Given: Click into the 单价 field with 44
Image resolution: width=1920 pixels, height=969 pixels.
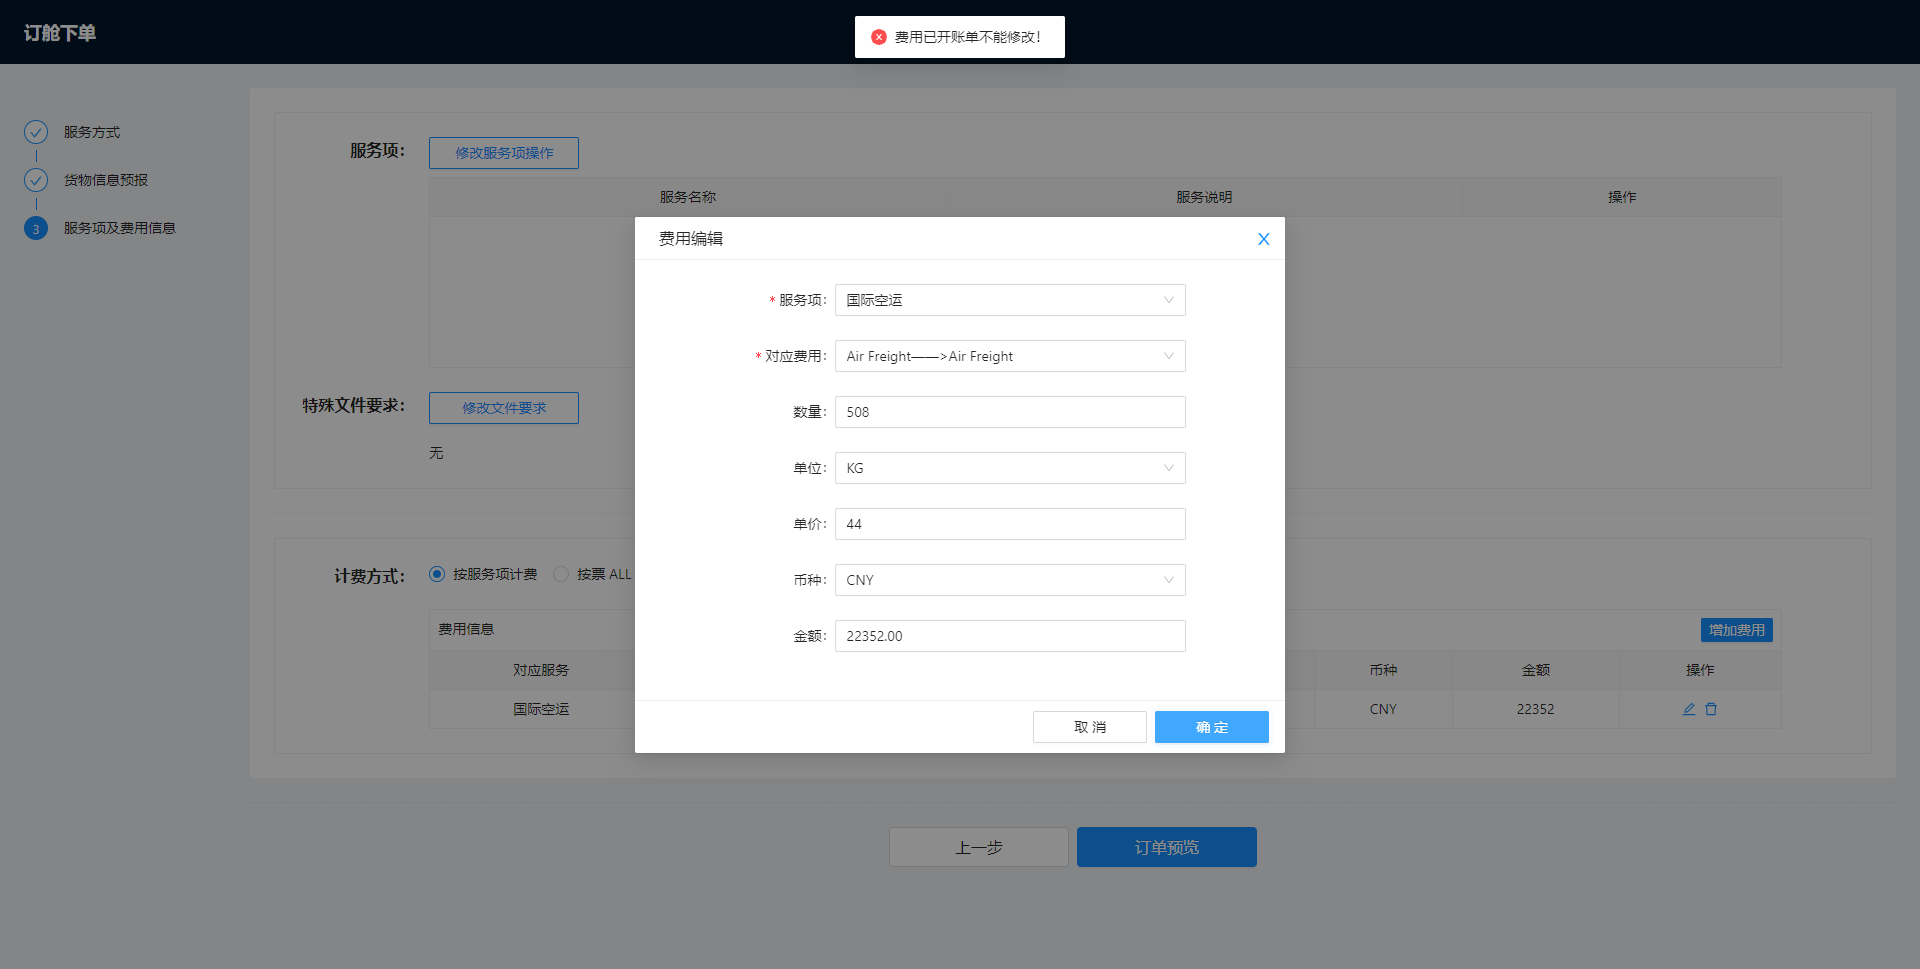Looking at the screenshot, I should pyautogui.click(x=1009, y=524).
